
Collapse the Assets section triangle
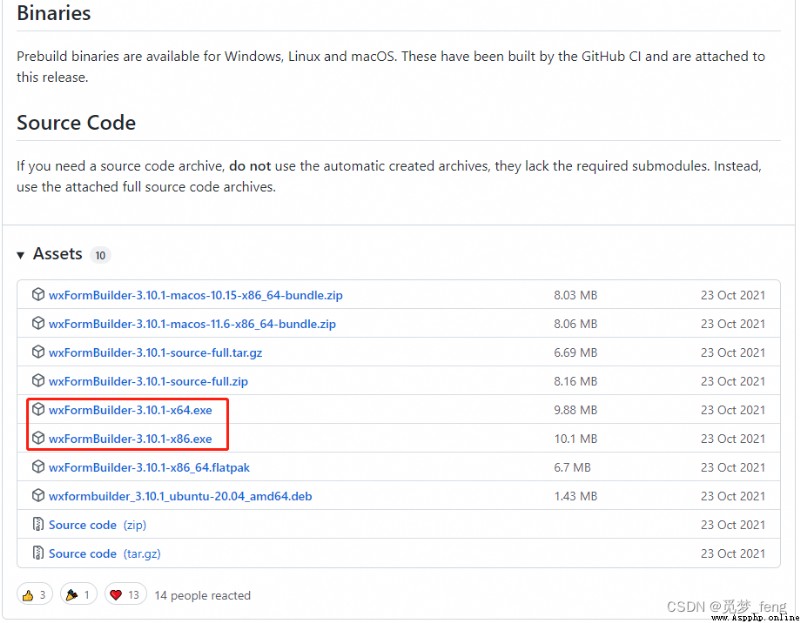(x=20, y=255)
